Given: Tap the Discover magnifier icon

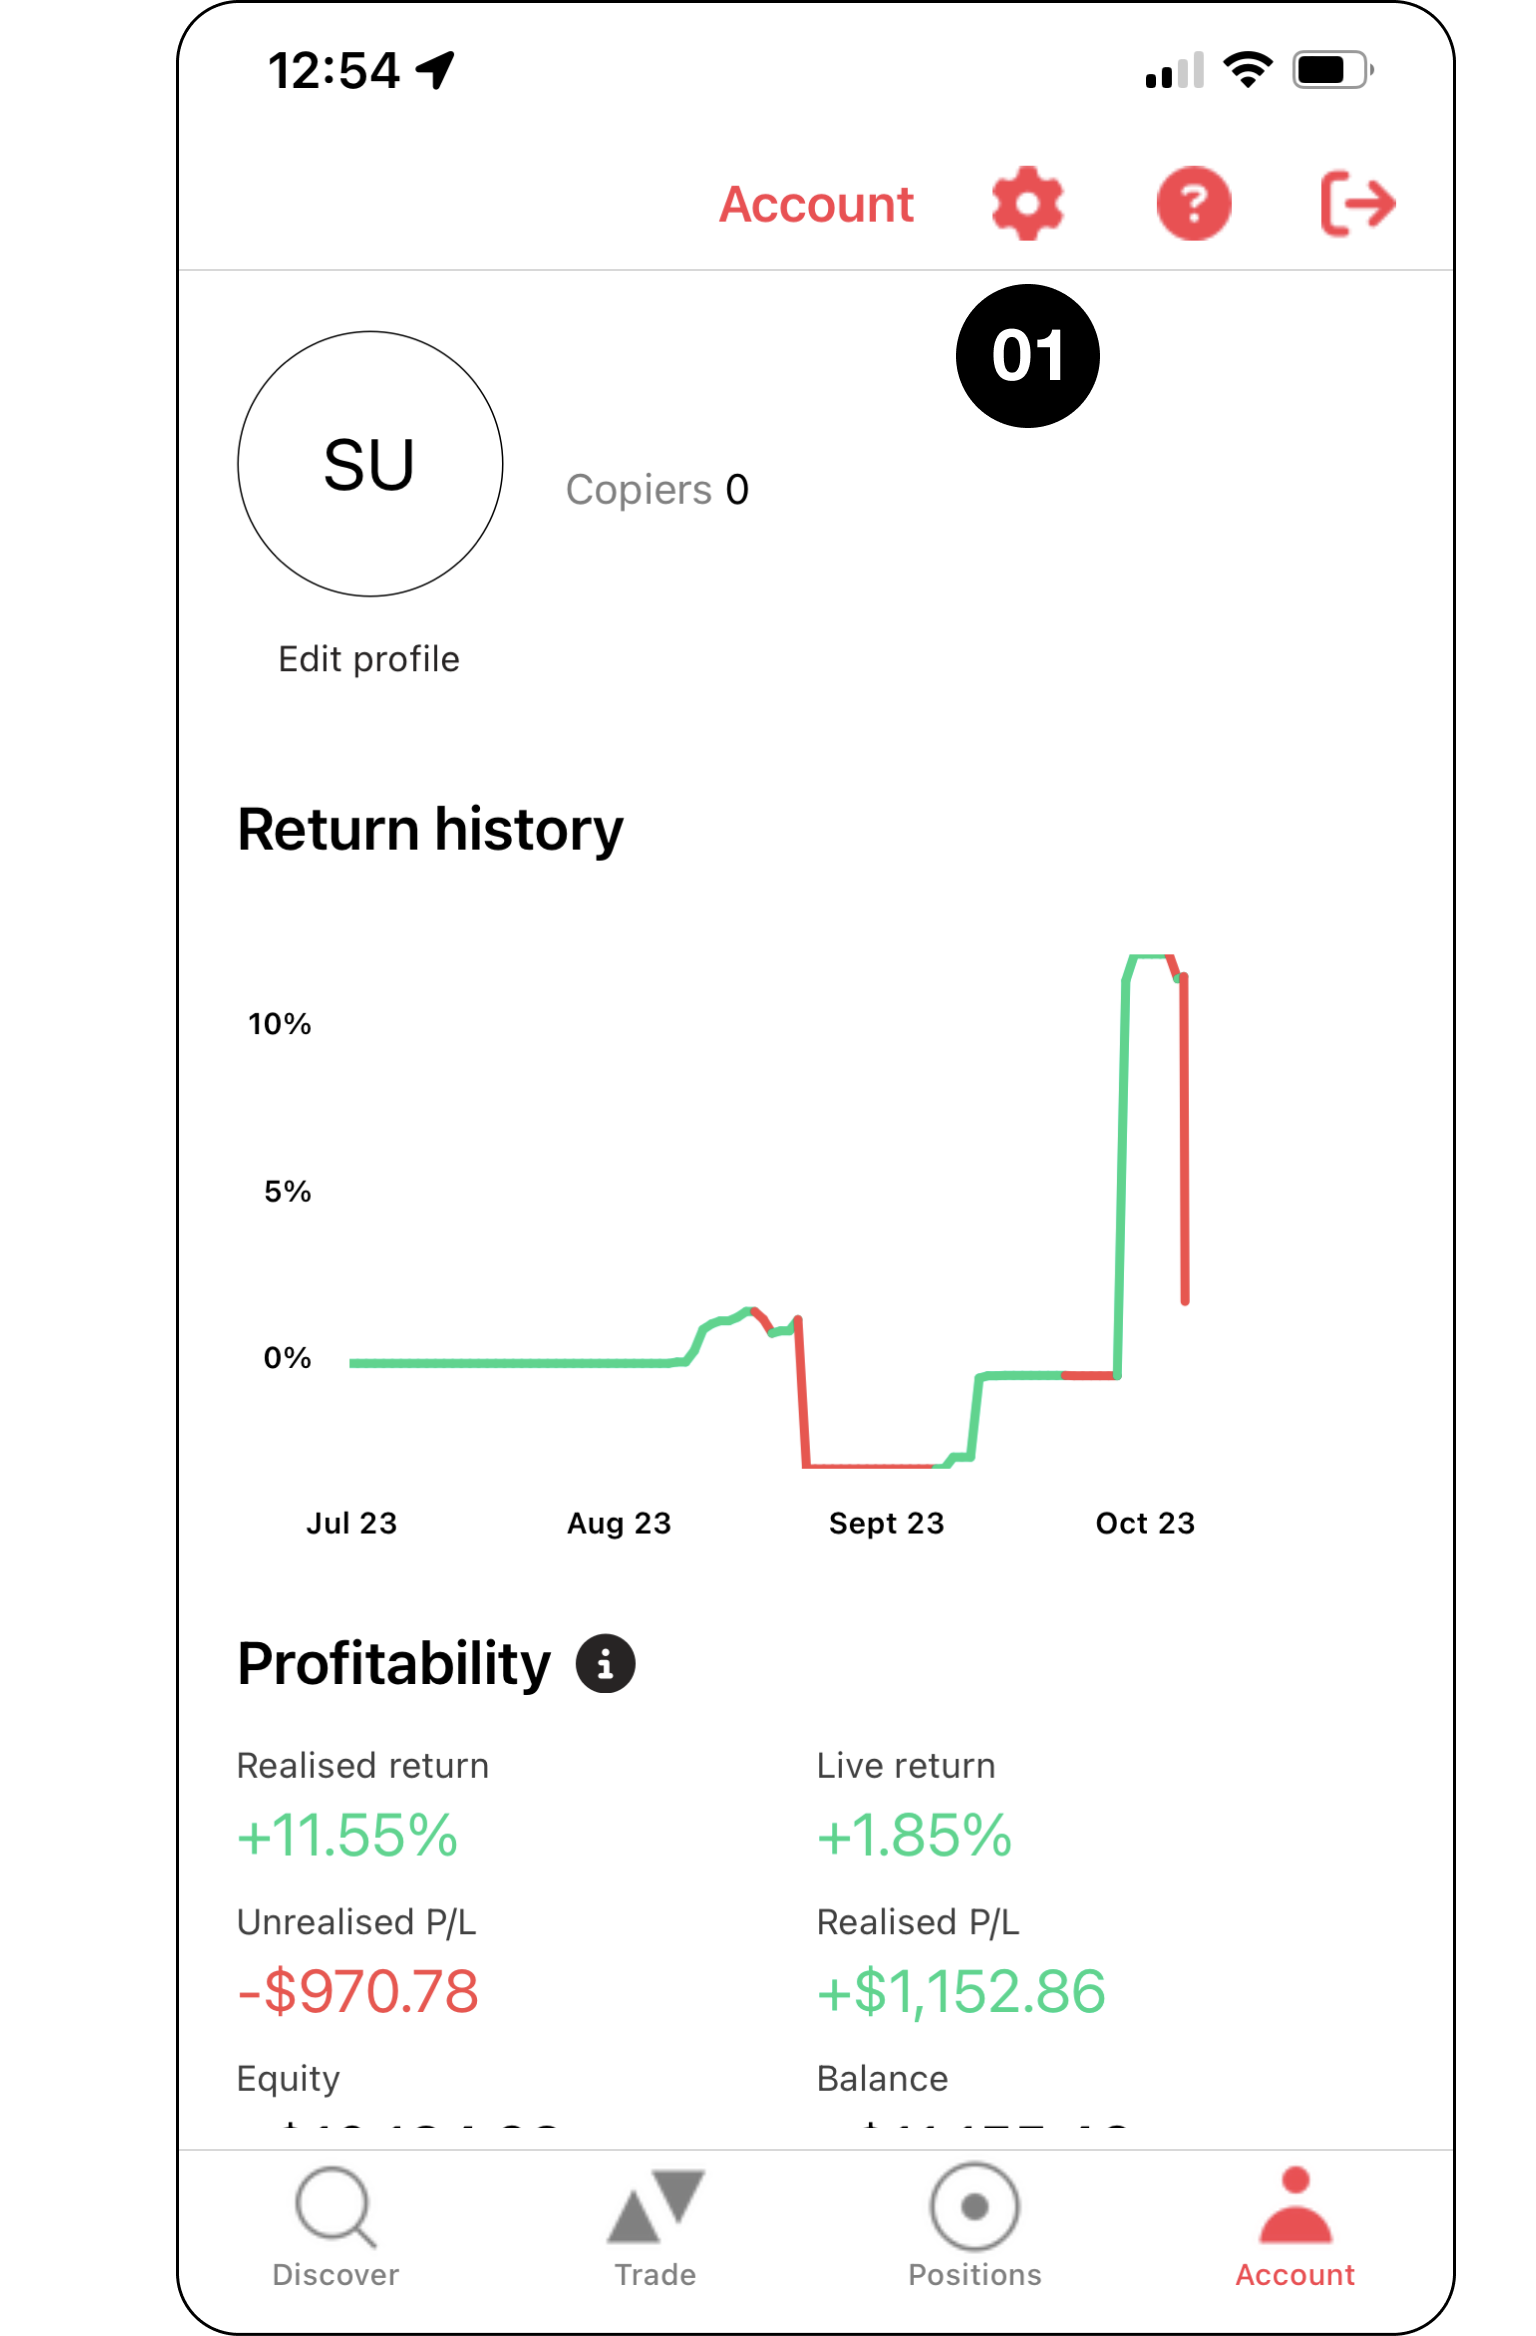Looking at the screenshot, I should pos(335,2207).
